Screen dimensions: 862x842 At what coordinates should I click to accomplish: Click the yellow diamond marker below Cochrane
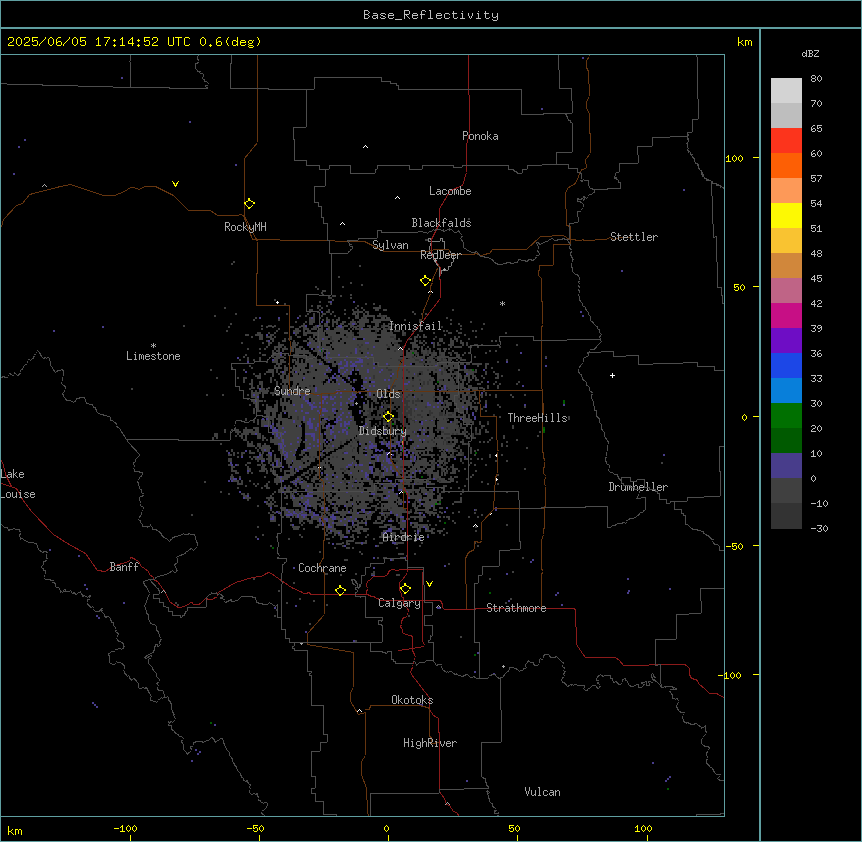340,590
